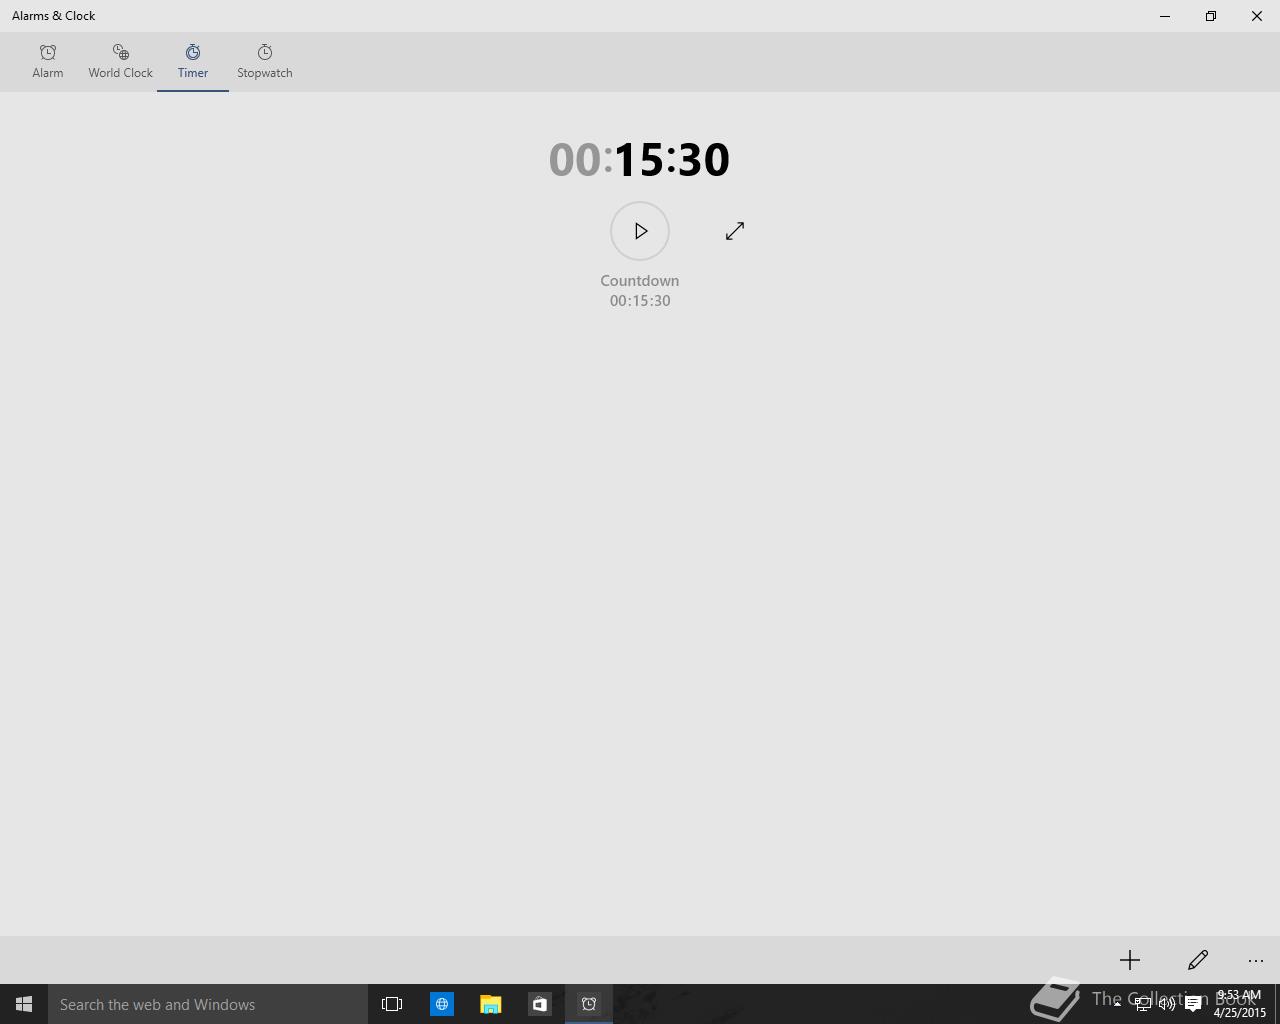The width and height of the screenshot is (1280, 1024).
Task: Start the countdown timer with play button
Action: pyautogui.click(x=640, y=231)
